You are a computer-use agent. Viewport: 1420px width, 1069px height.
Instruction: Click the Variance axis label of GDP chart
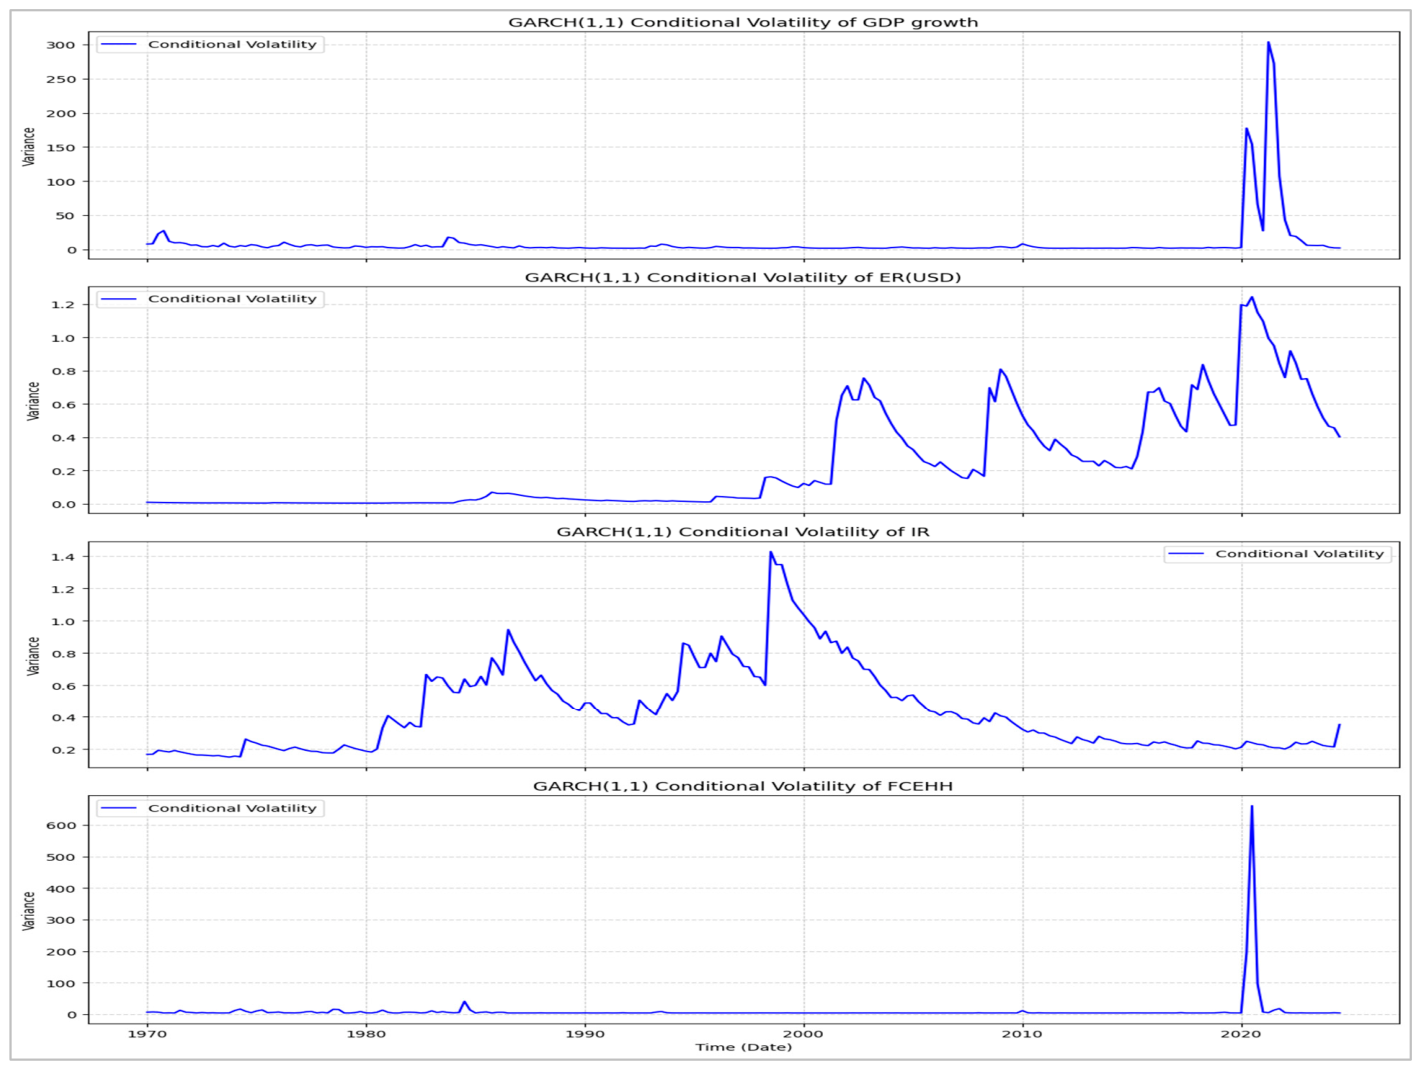tap(30, 146)
